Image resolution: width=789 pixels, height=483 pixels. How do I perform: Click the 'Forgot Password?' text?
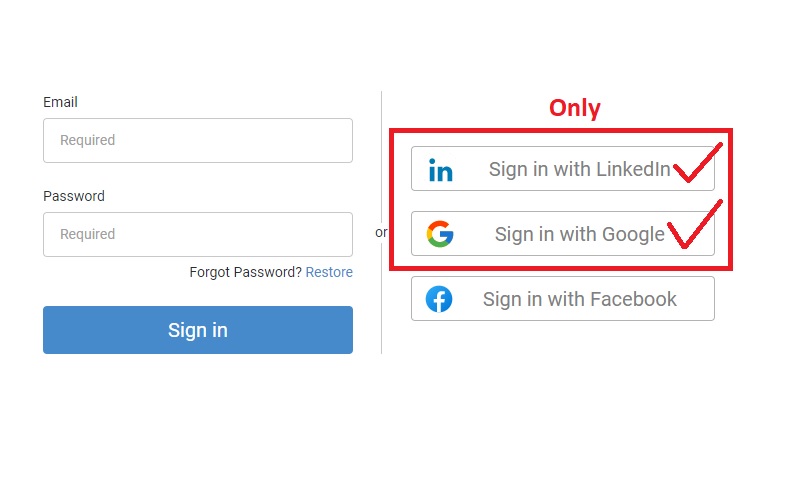coord(245,272)
